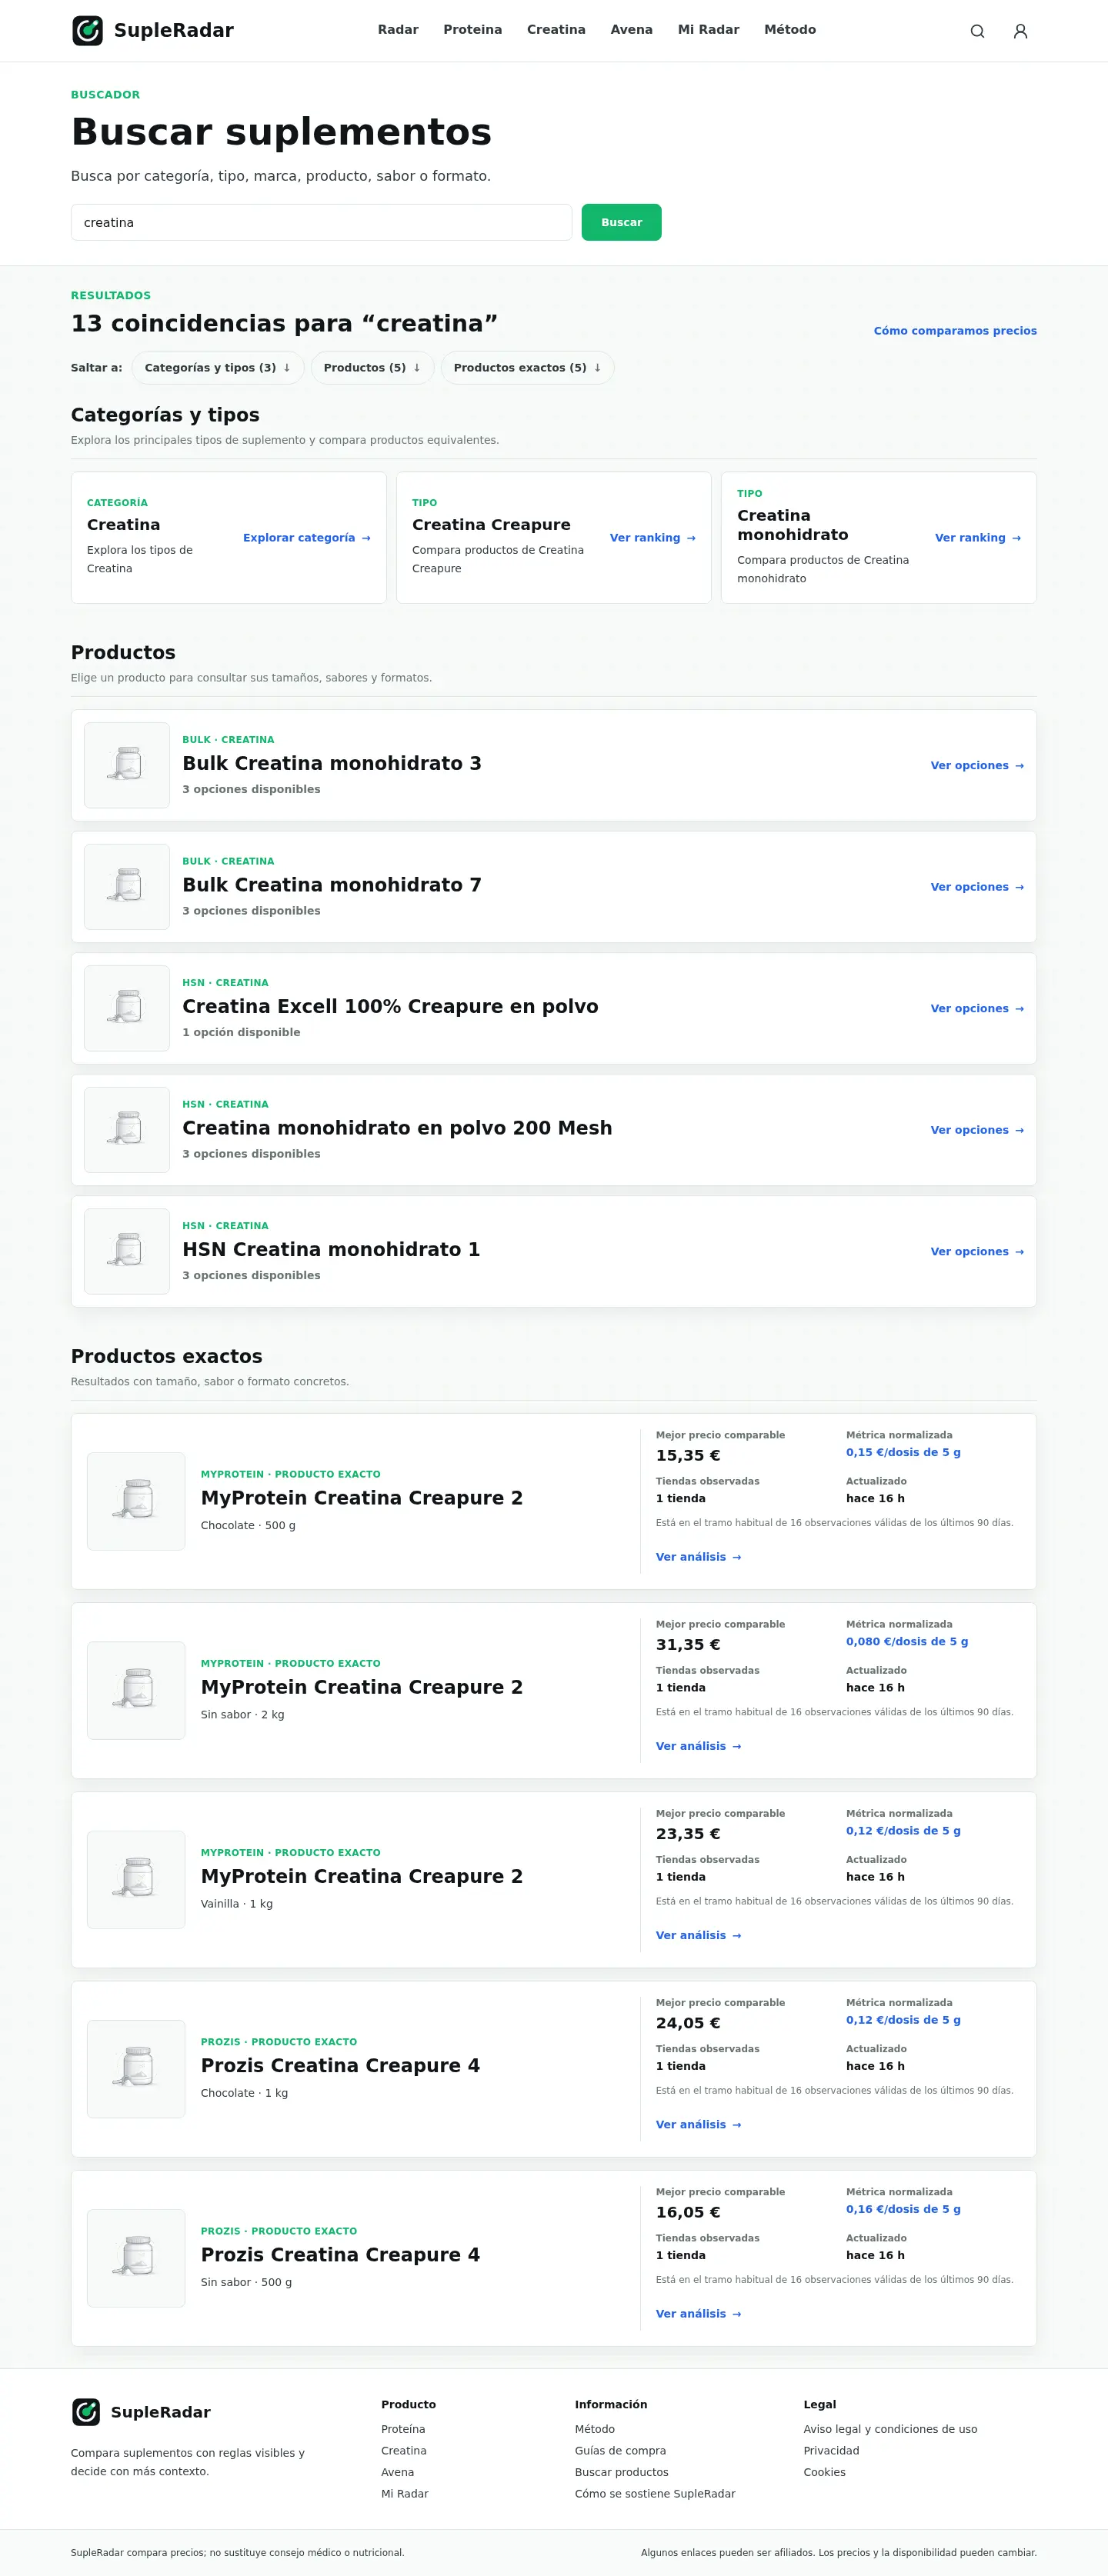
Task: Jump to Productos exactos (5) section
Action: [527, 368]
